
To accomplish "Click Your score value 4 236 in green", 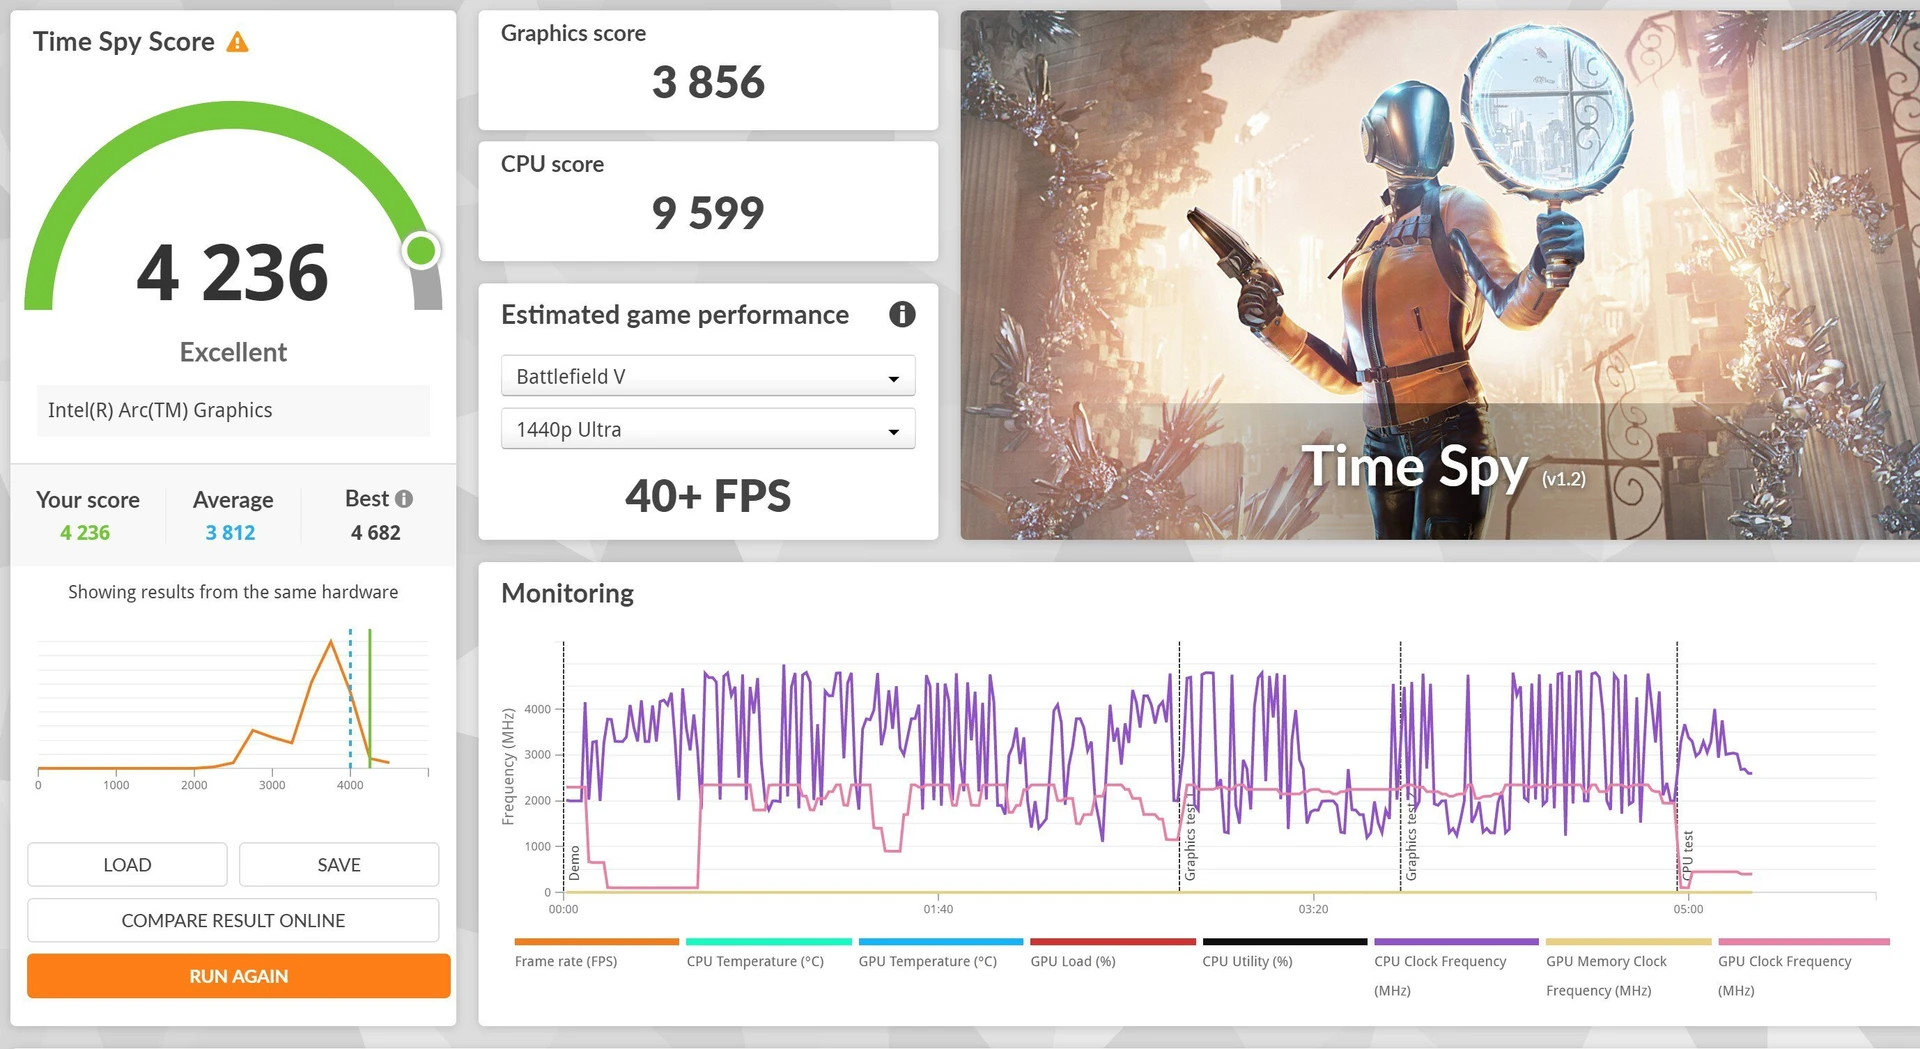I will 85,533.
